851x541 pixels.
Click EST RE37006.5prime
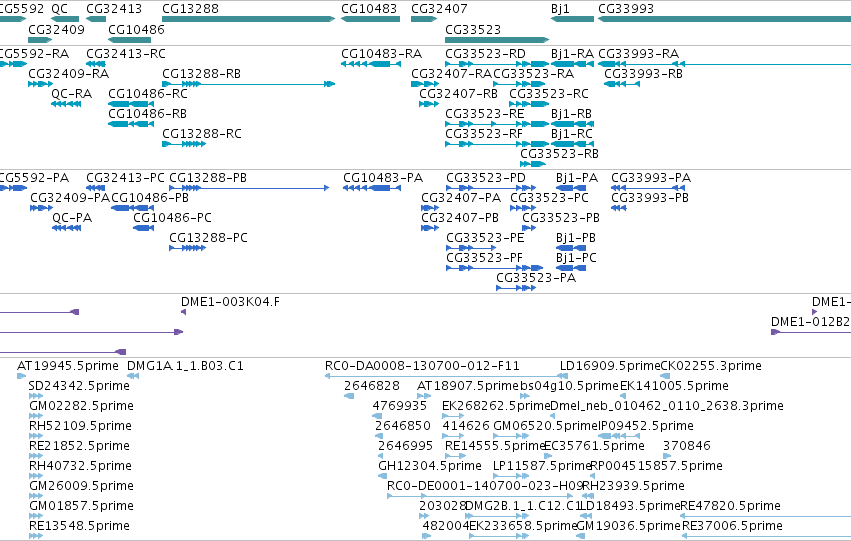[766, 537]
